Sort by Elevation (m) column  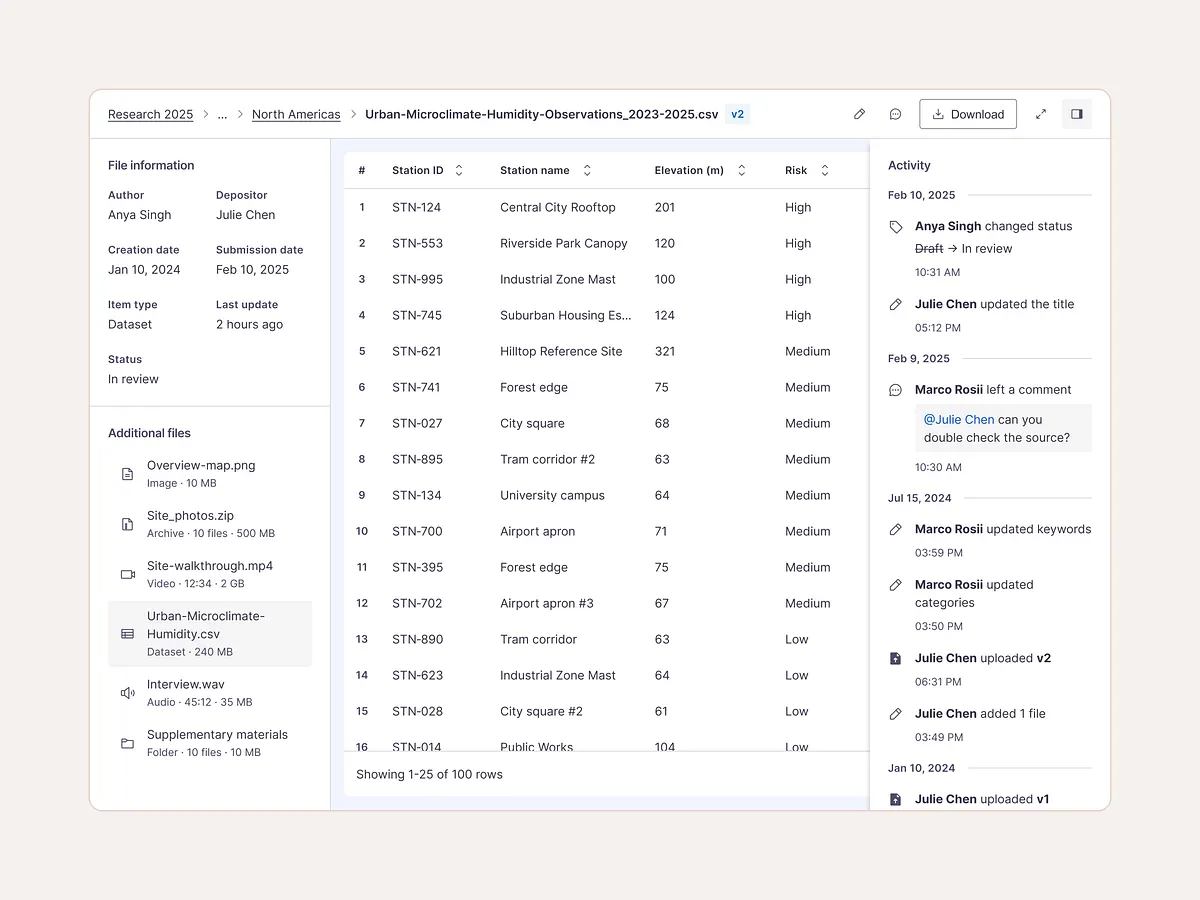tap(741, 171)
